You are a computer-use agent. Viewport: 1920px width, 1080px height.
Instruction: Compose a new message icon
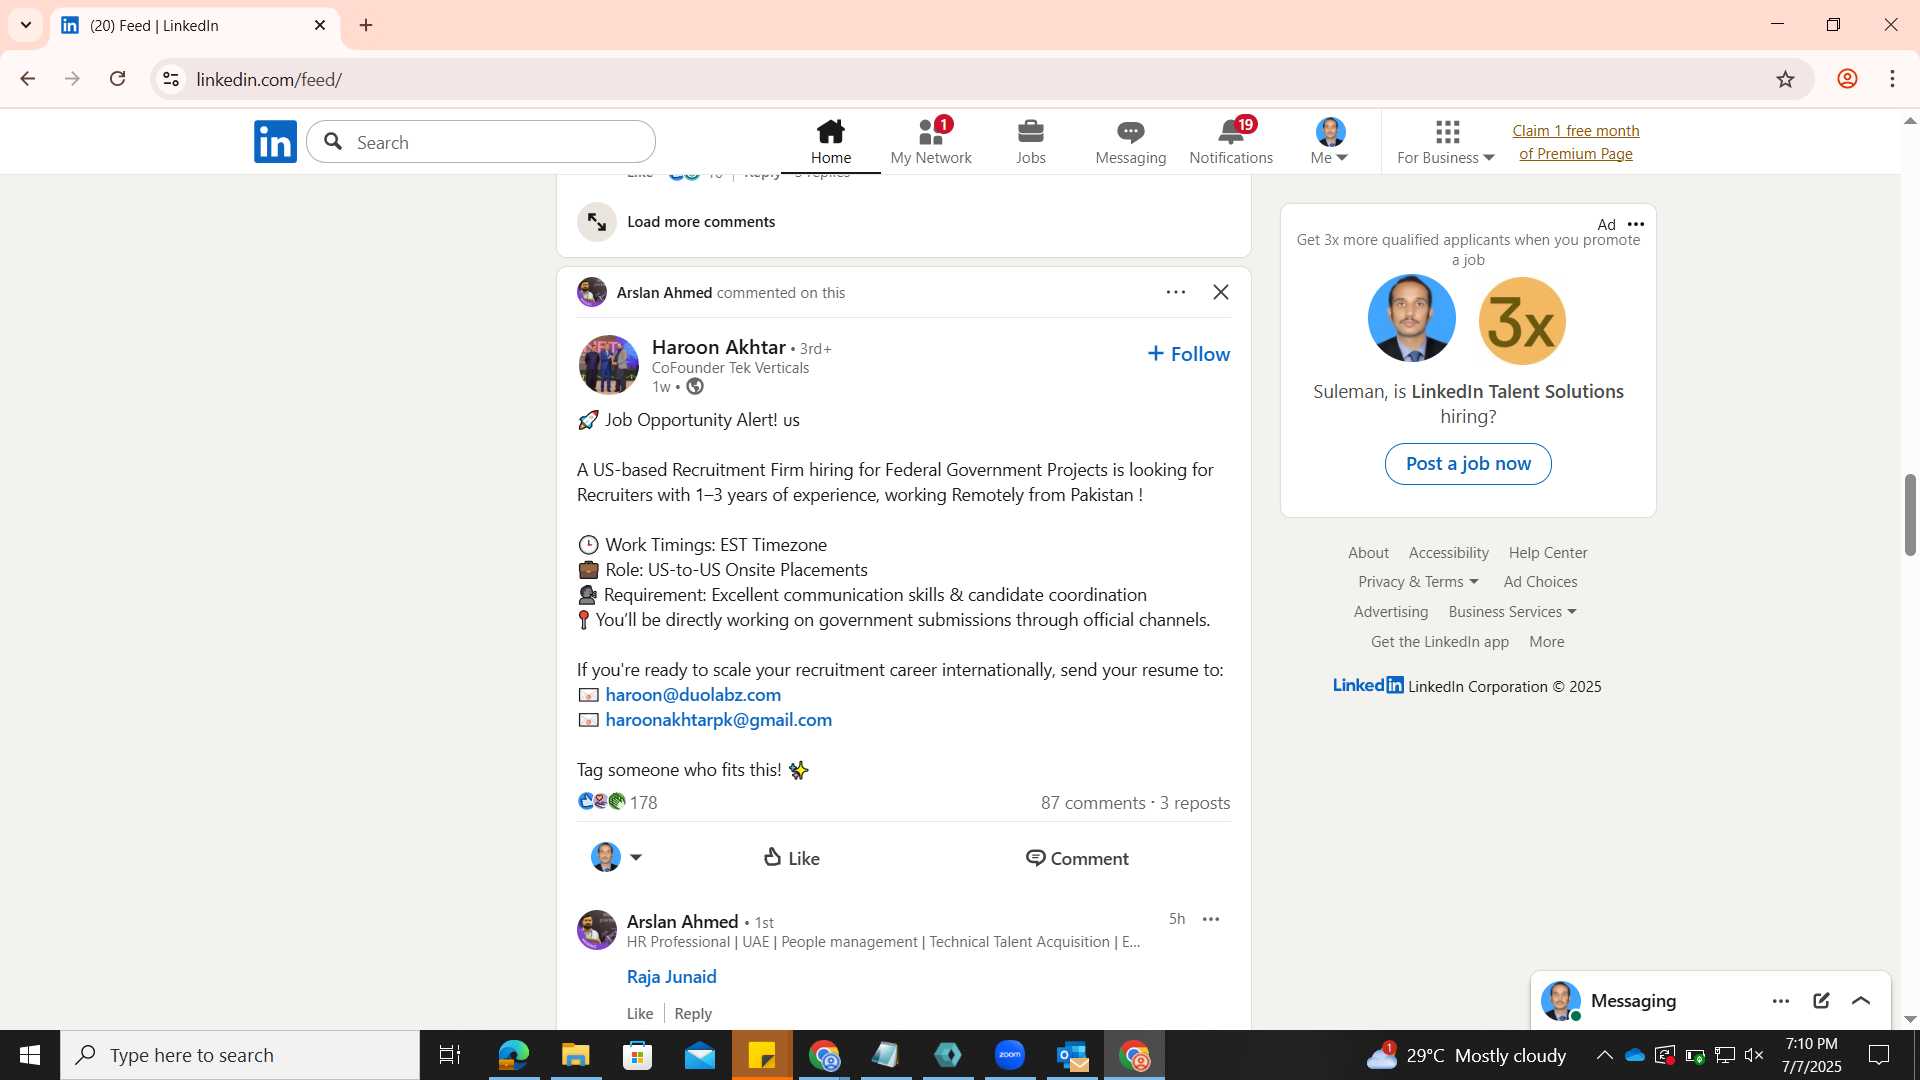(x=1821, y=1001)
